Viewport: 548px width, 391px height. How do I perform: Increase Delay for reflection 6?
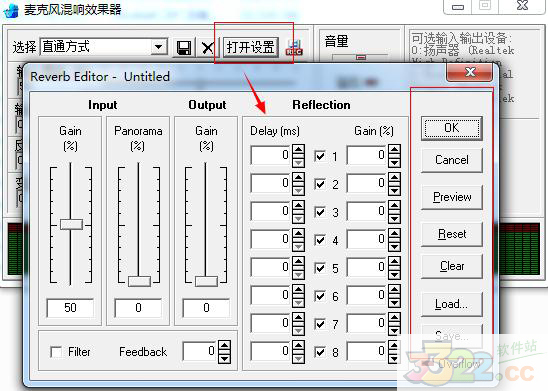(298, 290)
